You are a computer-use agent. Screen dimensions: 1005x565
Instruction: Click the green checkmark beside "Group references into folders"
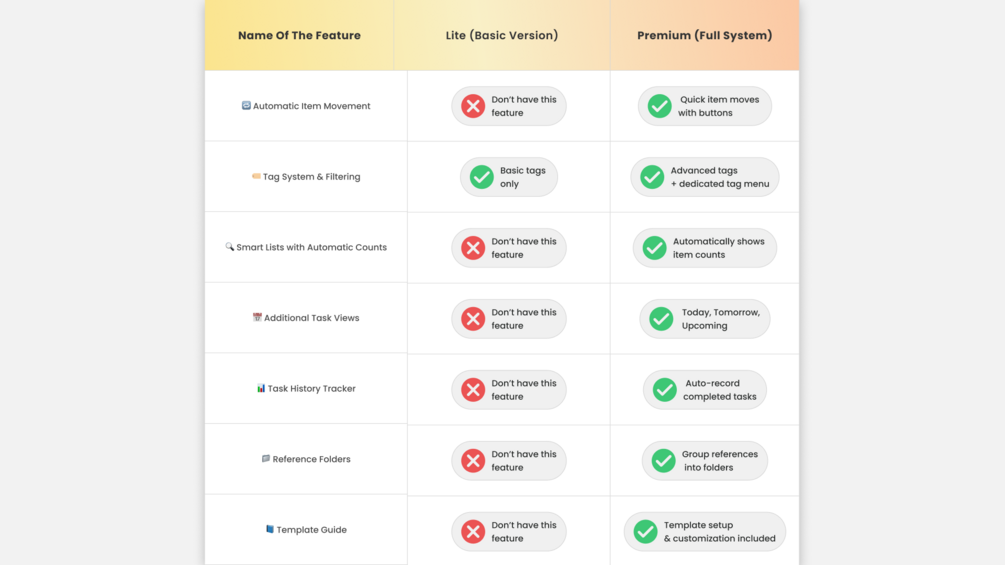click(x=663, y=461)
